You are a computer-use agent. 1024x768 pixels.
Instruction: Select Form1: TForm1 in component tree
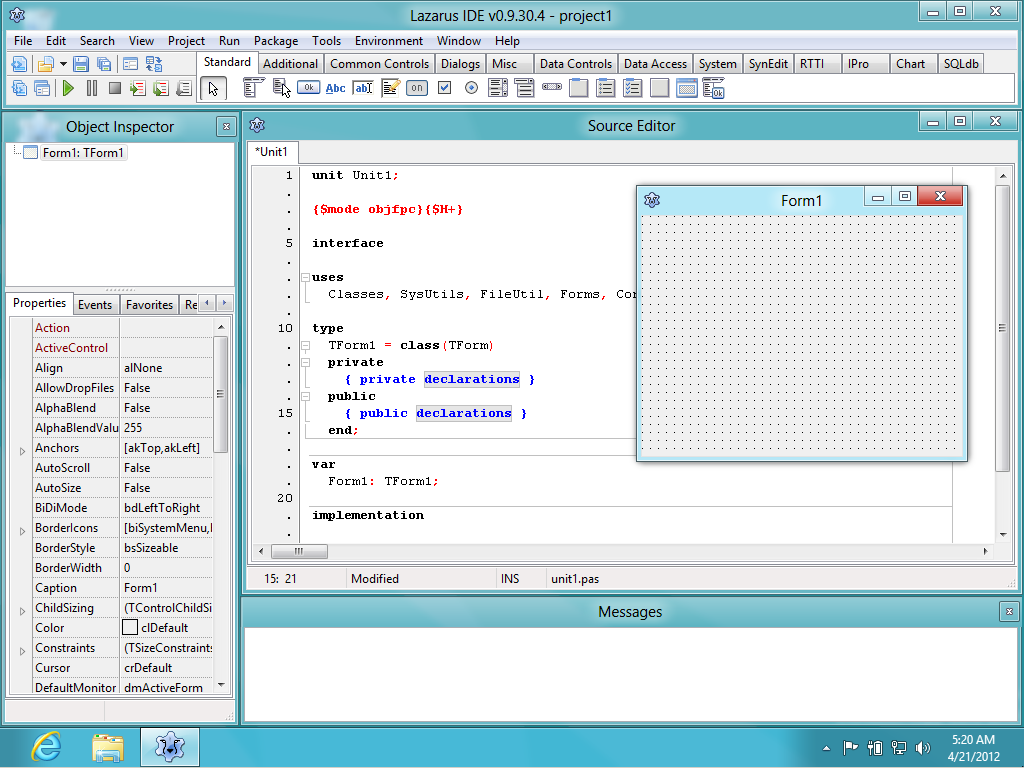coord(83,153)
